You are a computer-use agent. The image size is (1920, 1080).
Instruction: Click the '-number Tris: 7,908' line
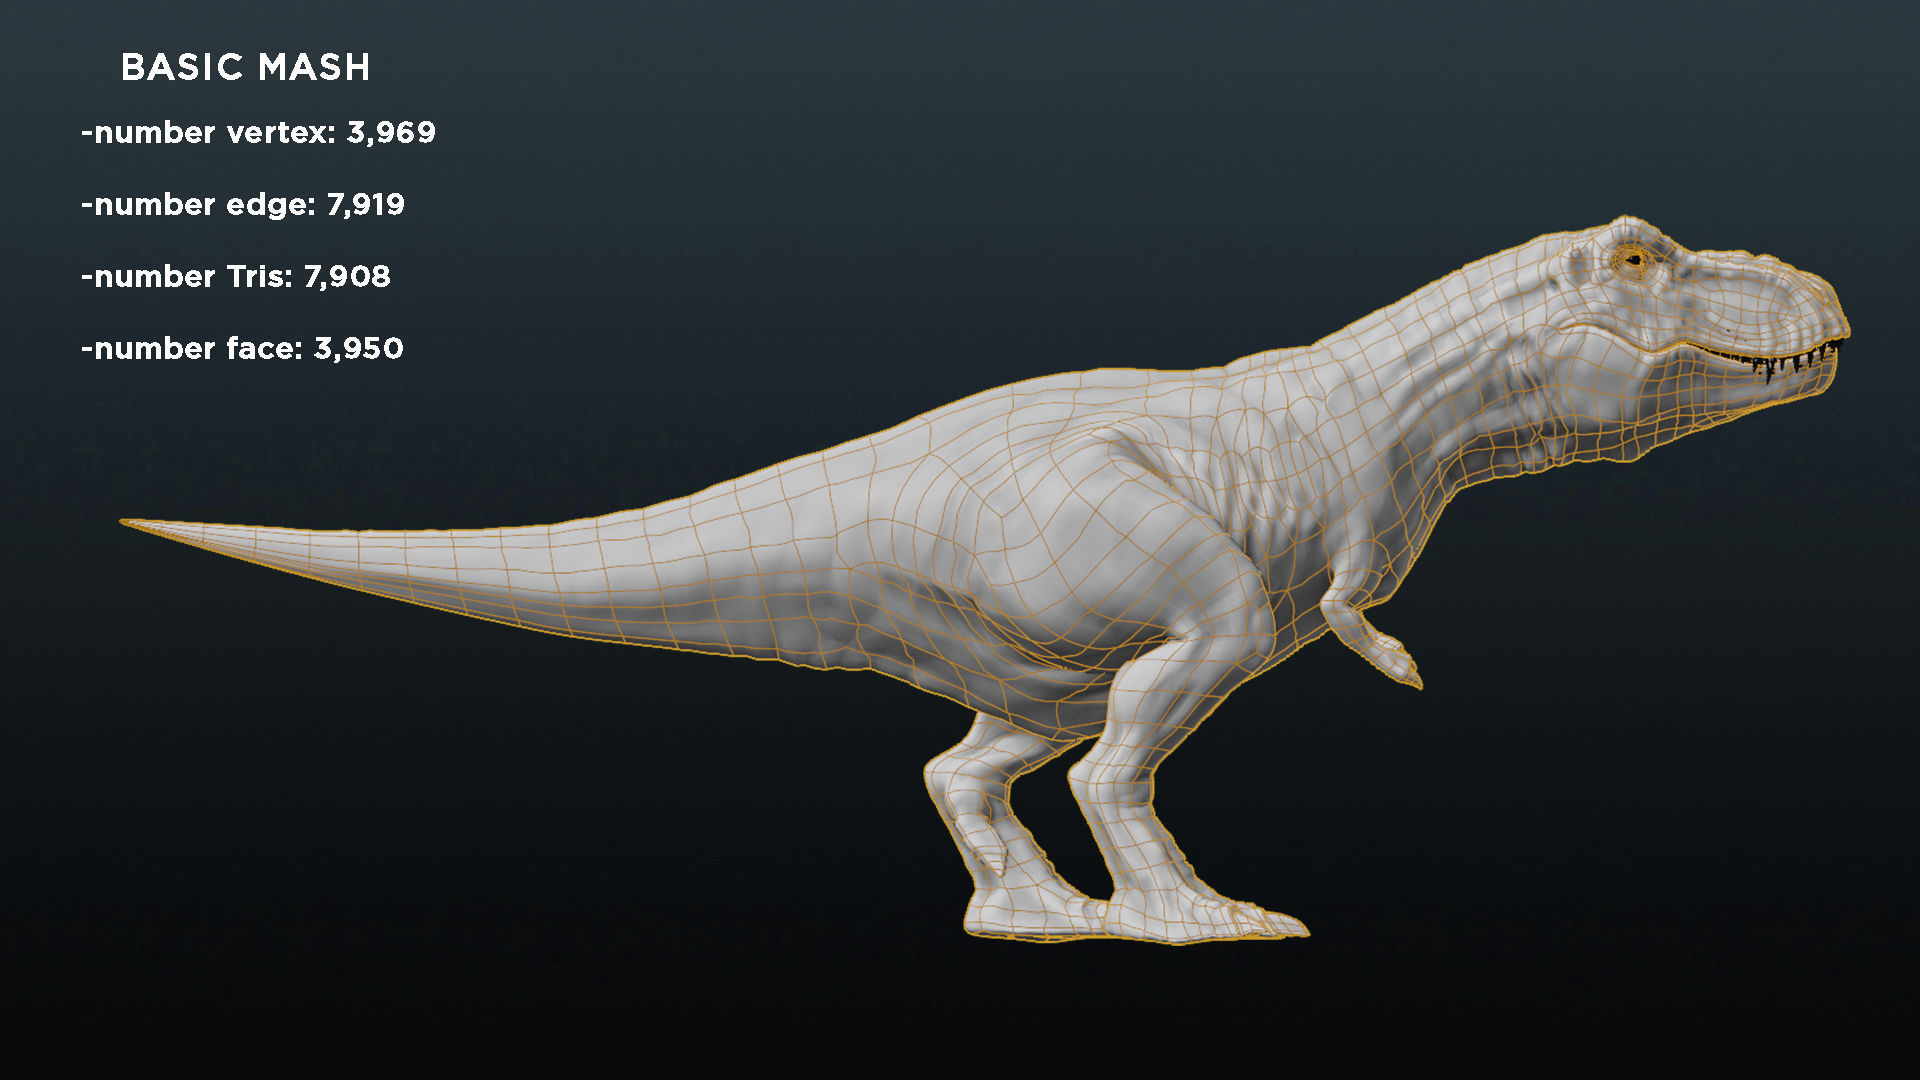pyautogui.click(x=236, y=277)
